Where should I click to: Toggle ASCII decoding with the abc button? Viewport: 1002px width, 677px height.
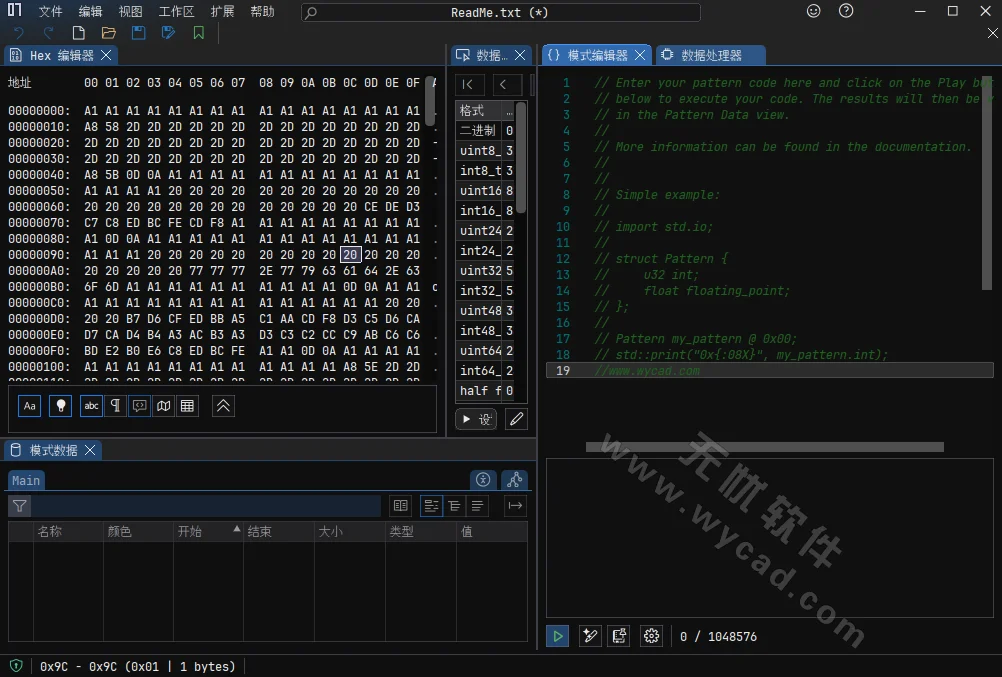[x=91, y=405]
